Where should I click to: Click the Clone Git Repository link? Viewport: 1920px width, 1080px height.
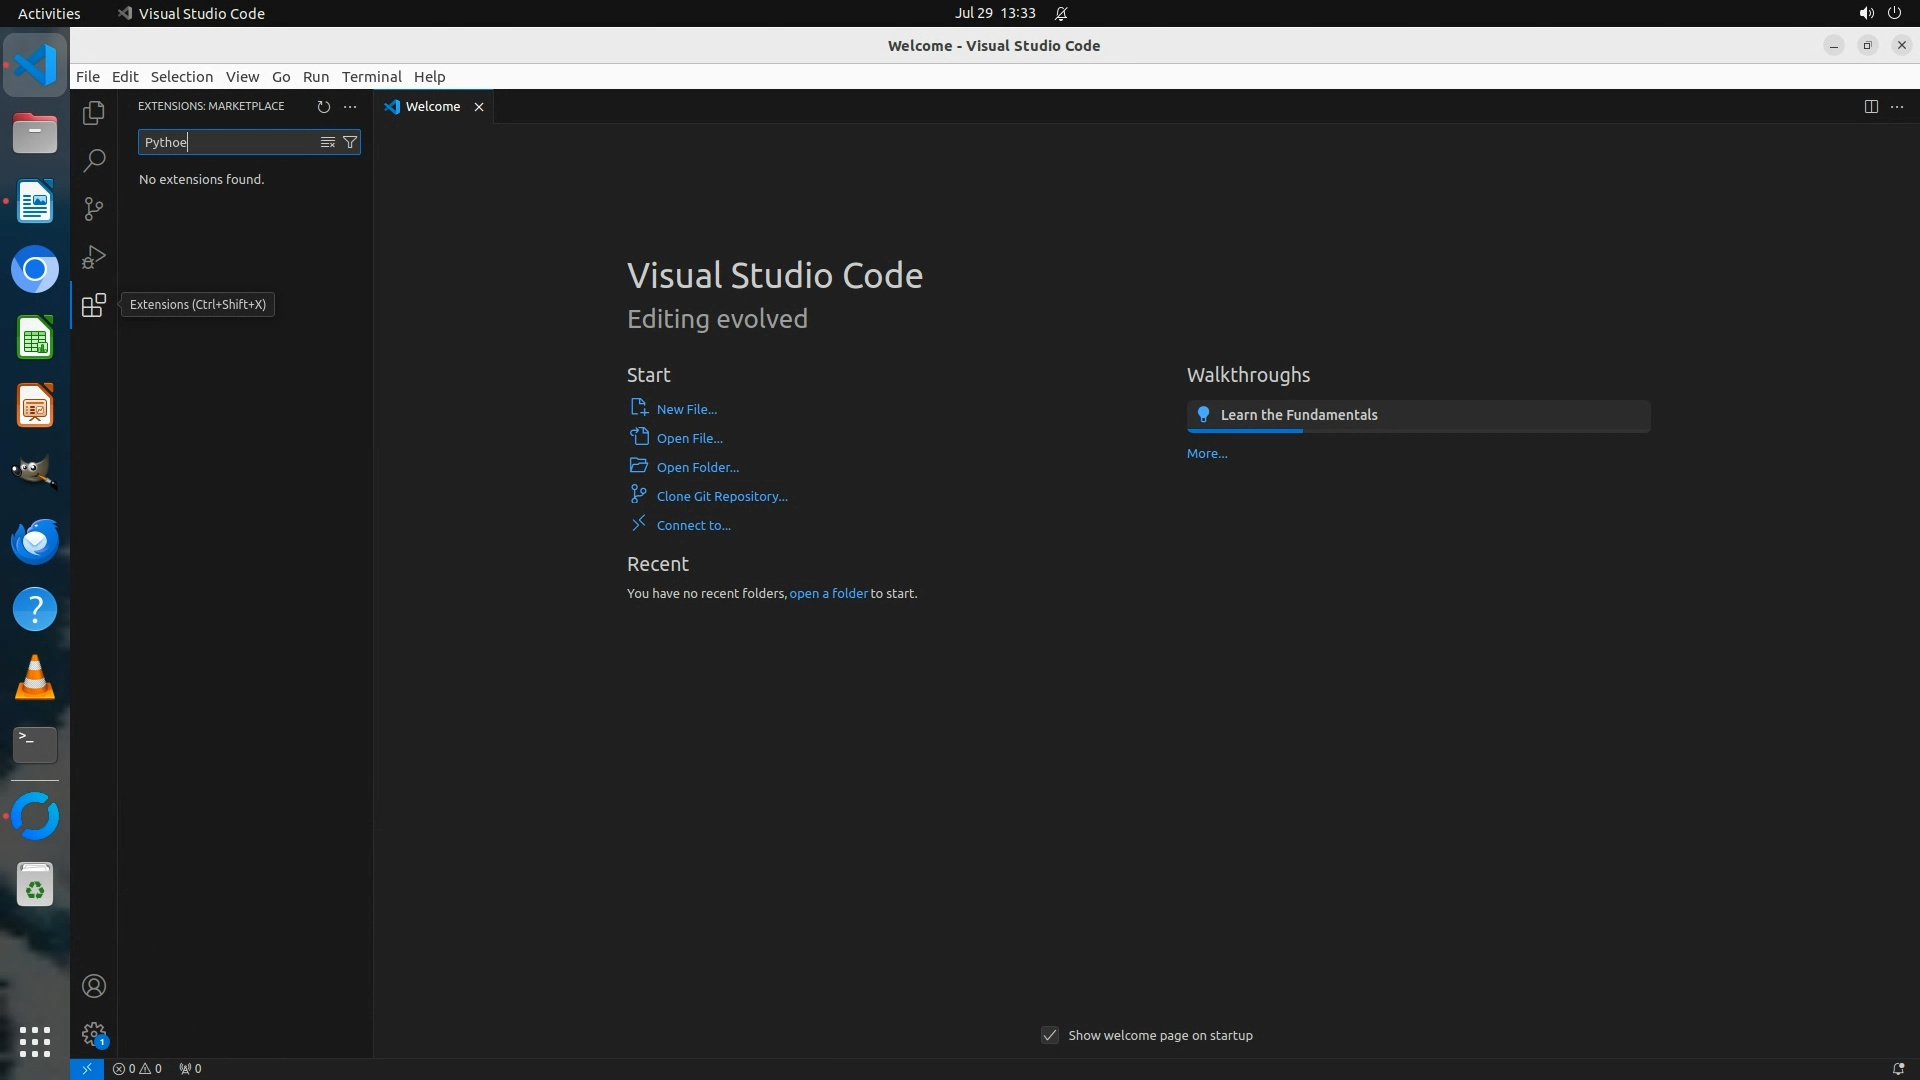pyautogui.click(x=721, y=496)
